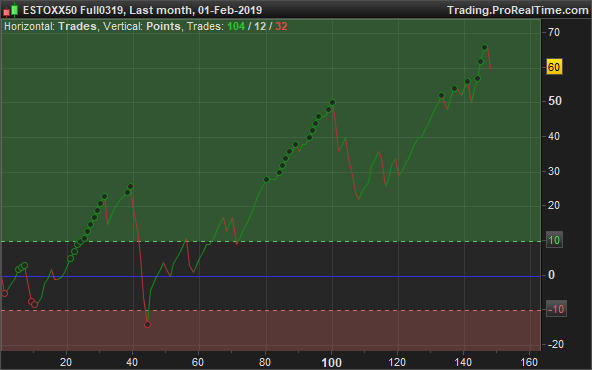Click the -20 label on the vertical axis
592x370 pixels.
pyautogui.click(x=556, y=344)
